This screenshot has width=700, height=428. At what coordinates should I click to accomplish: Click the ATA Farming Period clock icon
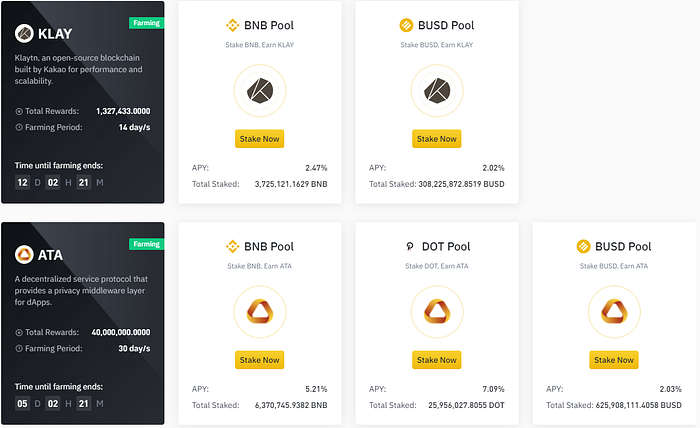click(x=19, y=349)
